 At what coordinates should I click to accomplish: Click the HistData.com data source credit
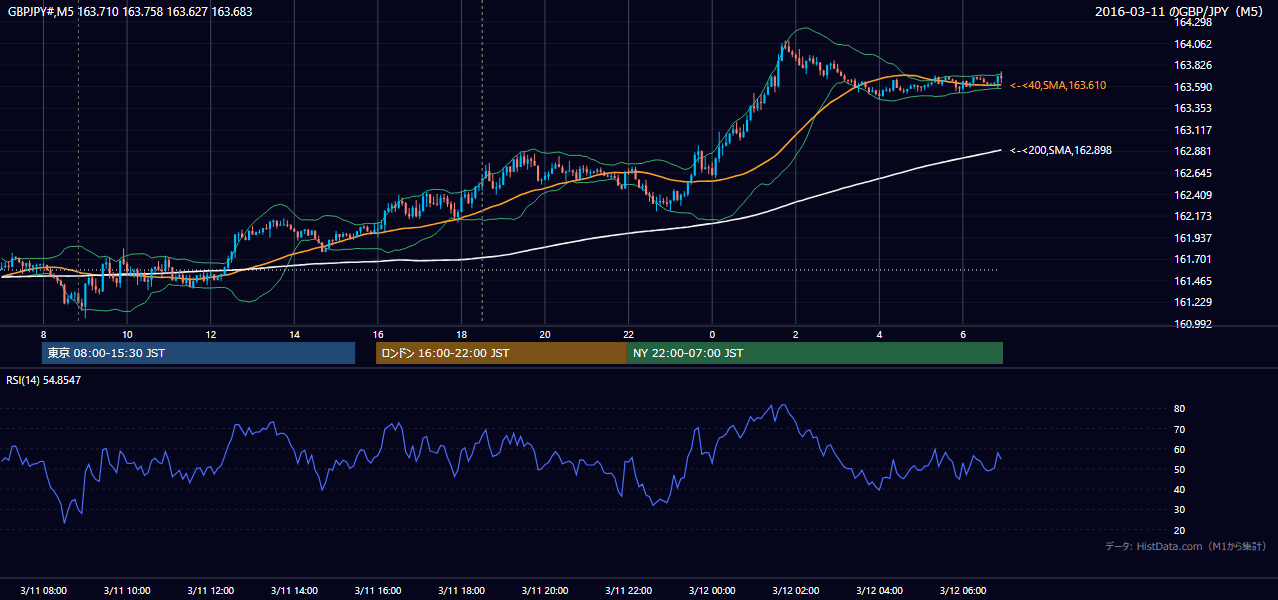pyautogui.click(x=1186, y=546)
